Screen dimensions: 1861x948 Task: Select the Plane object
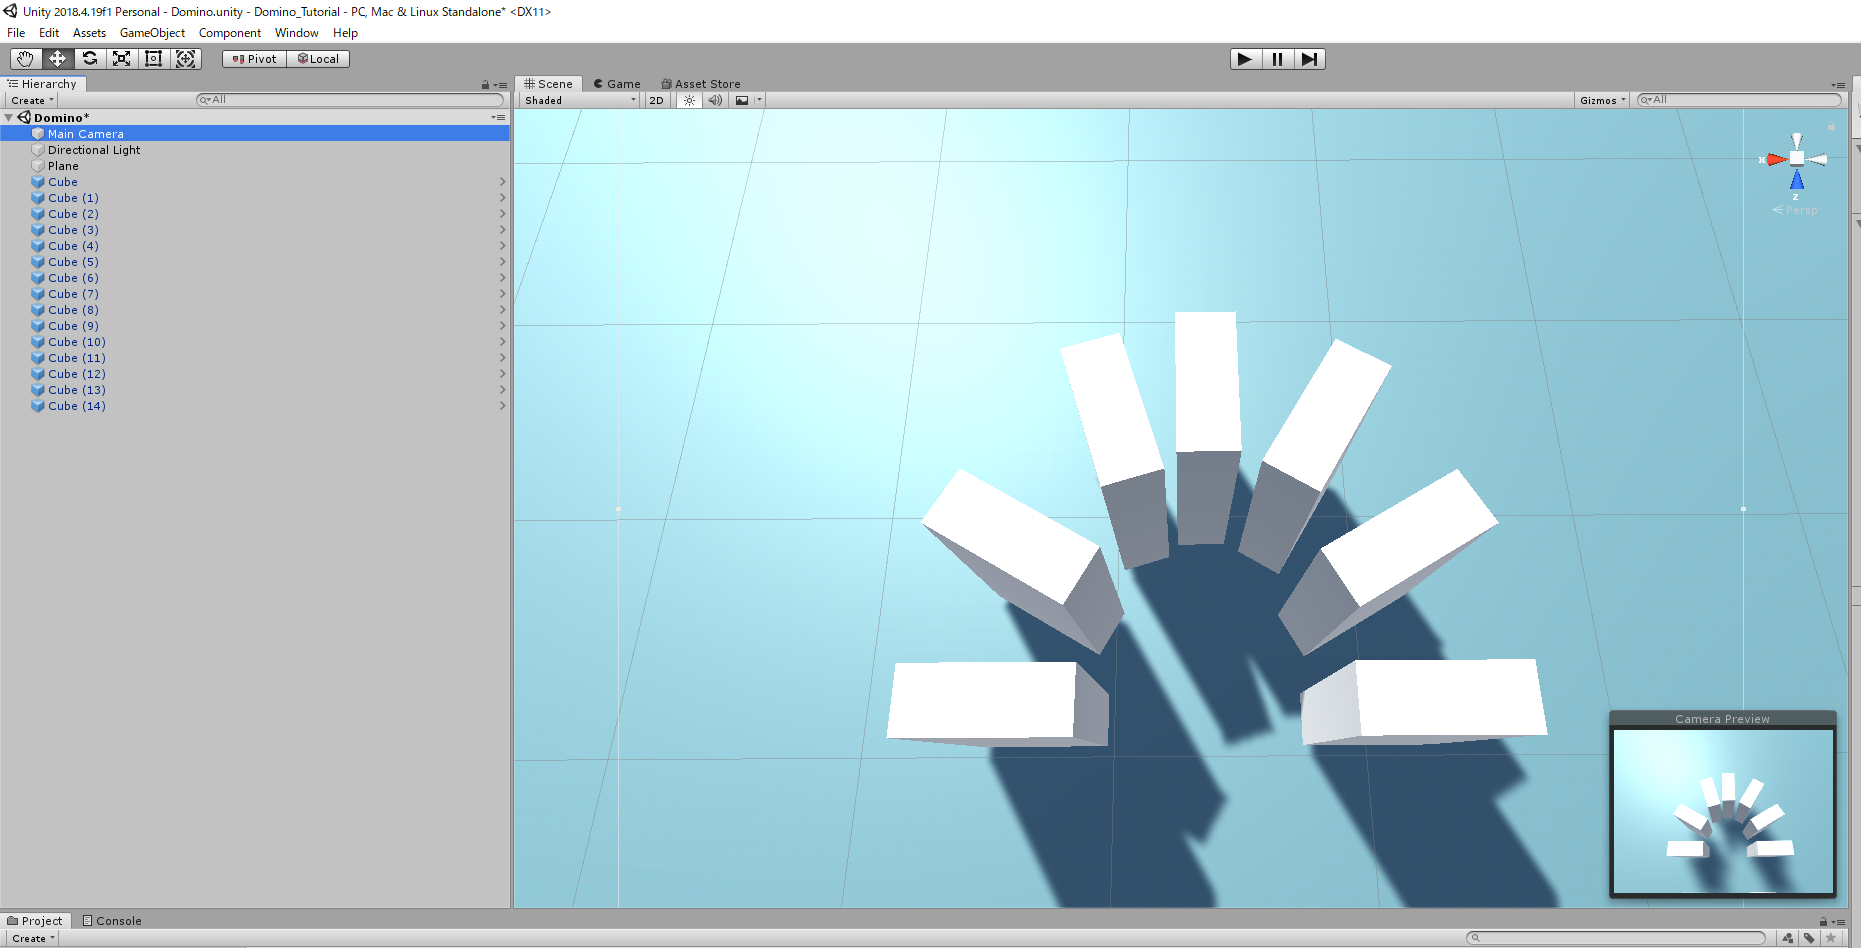255,166
